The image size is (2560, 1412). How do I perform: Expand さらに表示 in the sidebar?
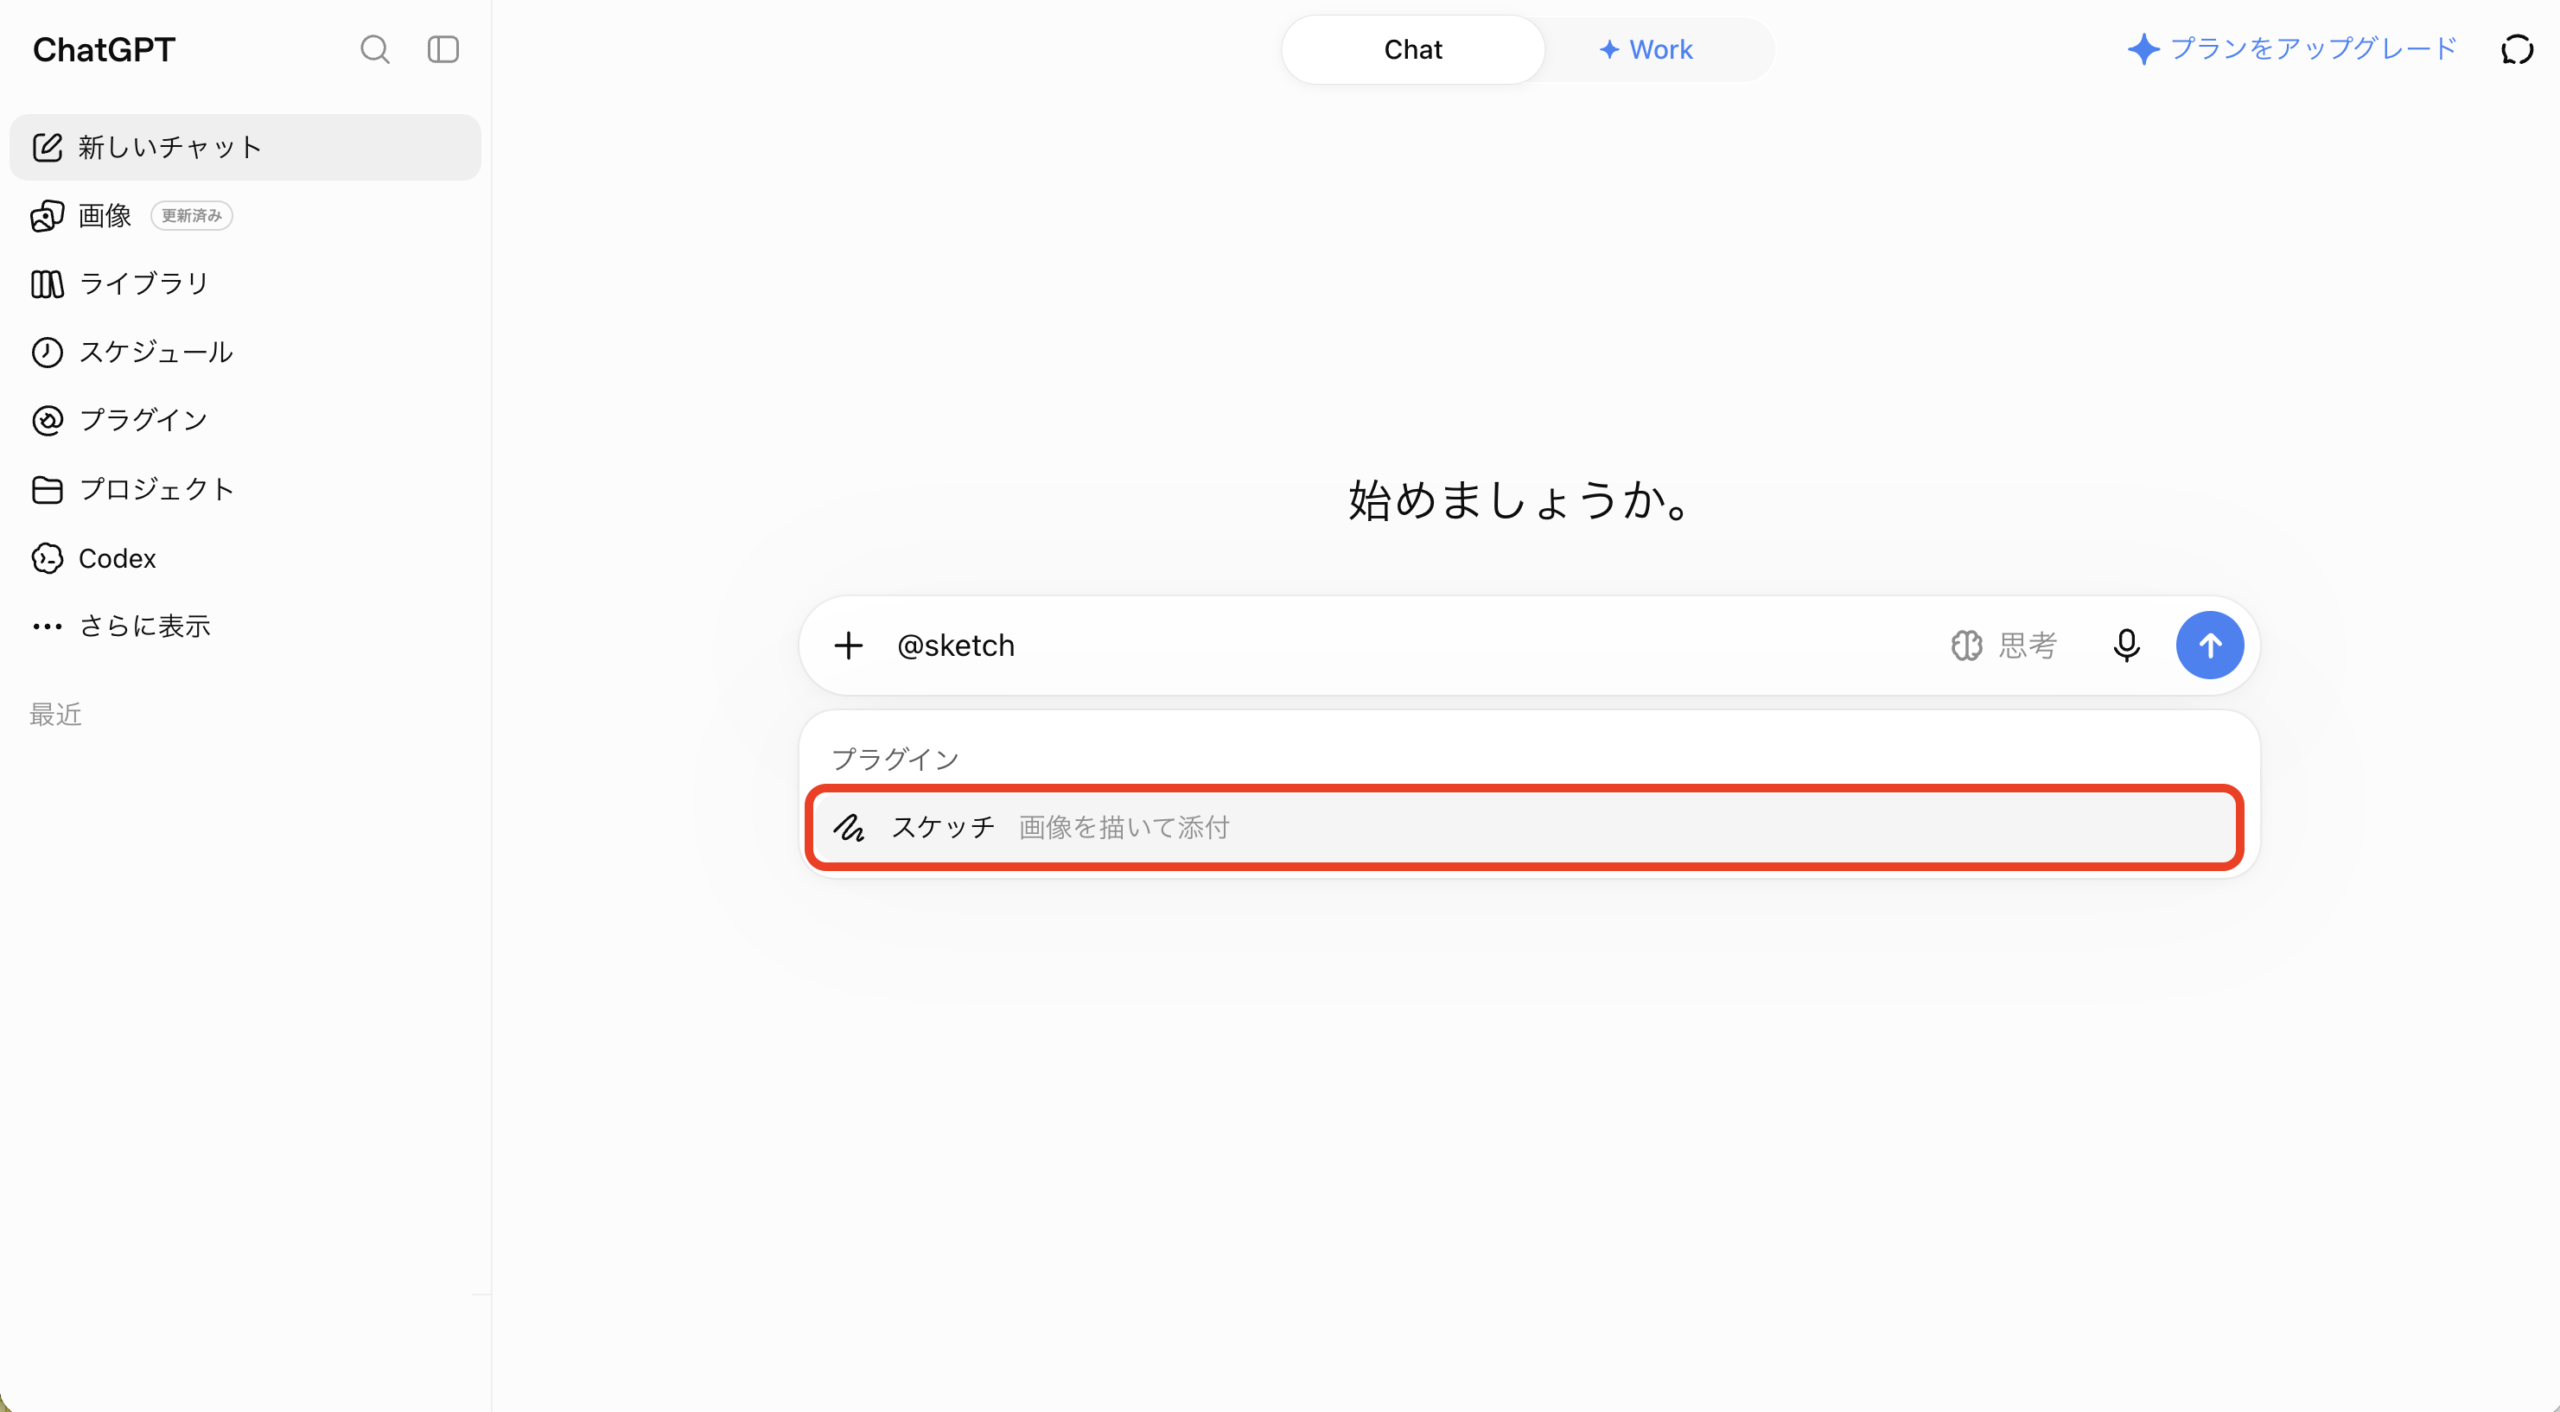pos(245,626)
